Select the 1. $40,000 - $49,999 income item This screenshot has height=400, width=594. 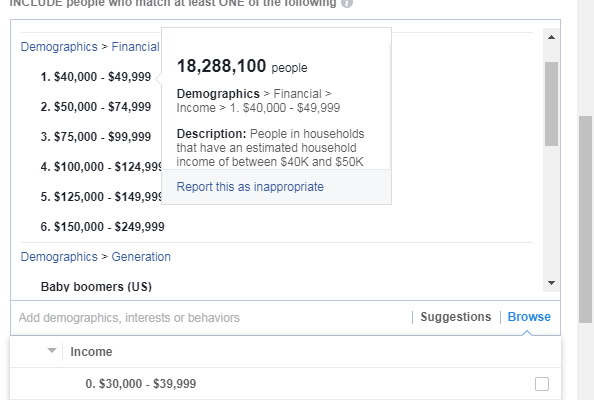(96, 77)
